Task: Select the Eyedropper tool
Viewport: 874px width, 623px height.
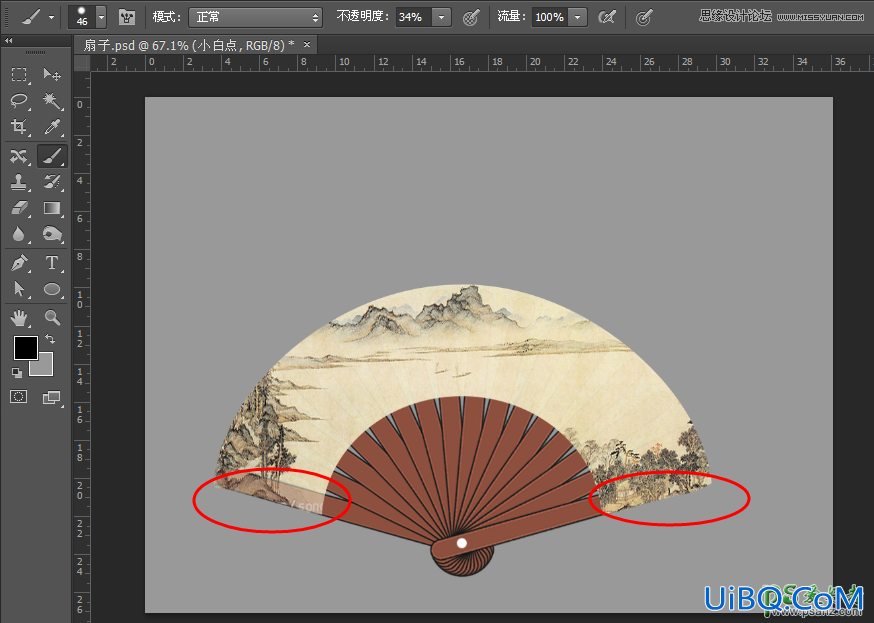Action: coord(52,127)
